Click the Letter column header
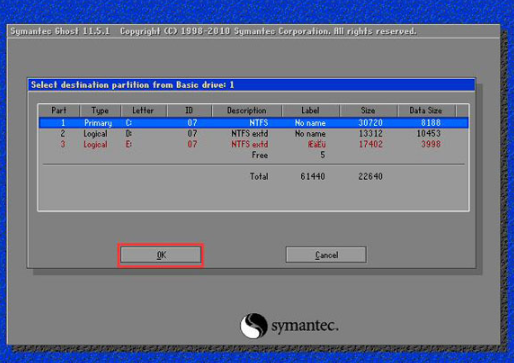 [x=143, y=110]
